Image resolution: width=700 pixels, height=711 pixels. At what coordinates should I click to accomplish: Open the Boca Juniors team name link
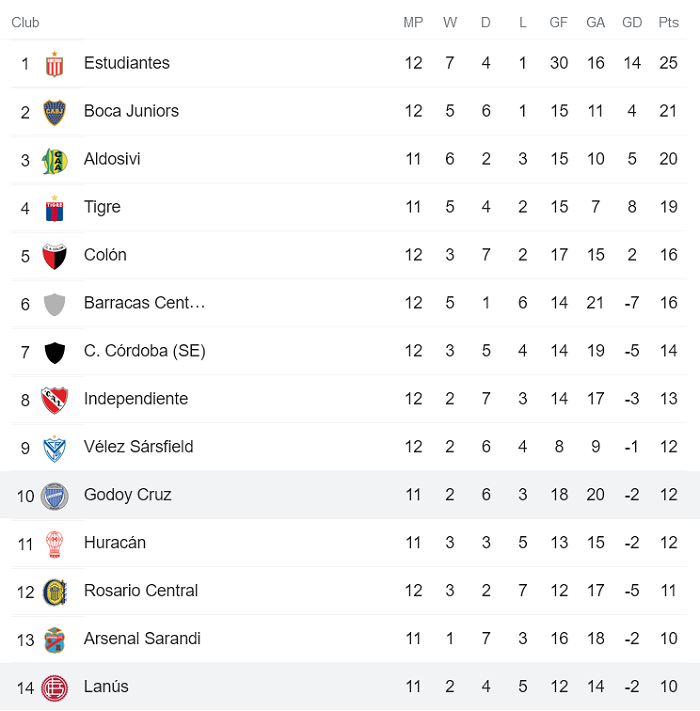pos(131,111)
